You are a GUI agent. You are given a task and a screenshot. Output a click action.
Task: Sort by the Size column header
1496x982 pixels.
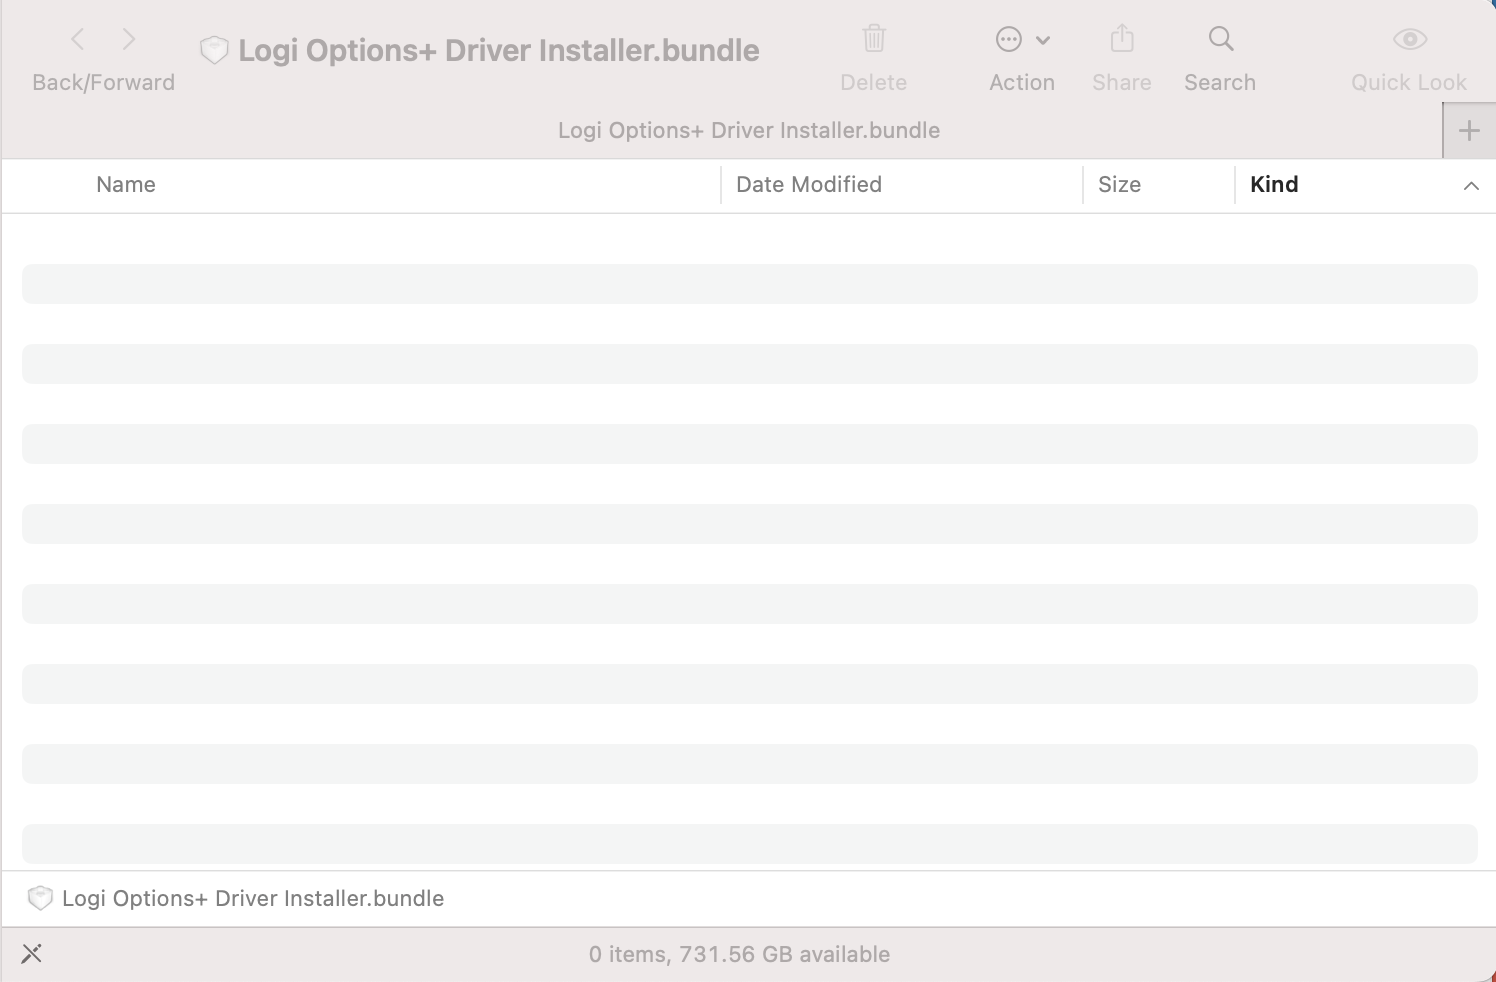pos(1119,185)
